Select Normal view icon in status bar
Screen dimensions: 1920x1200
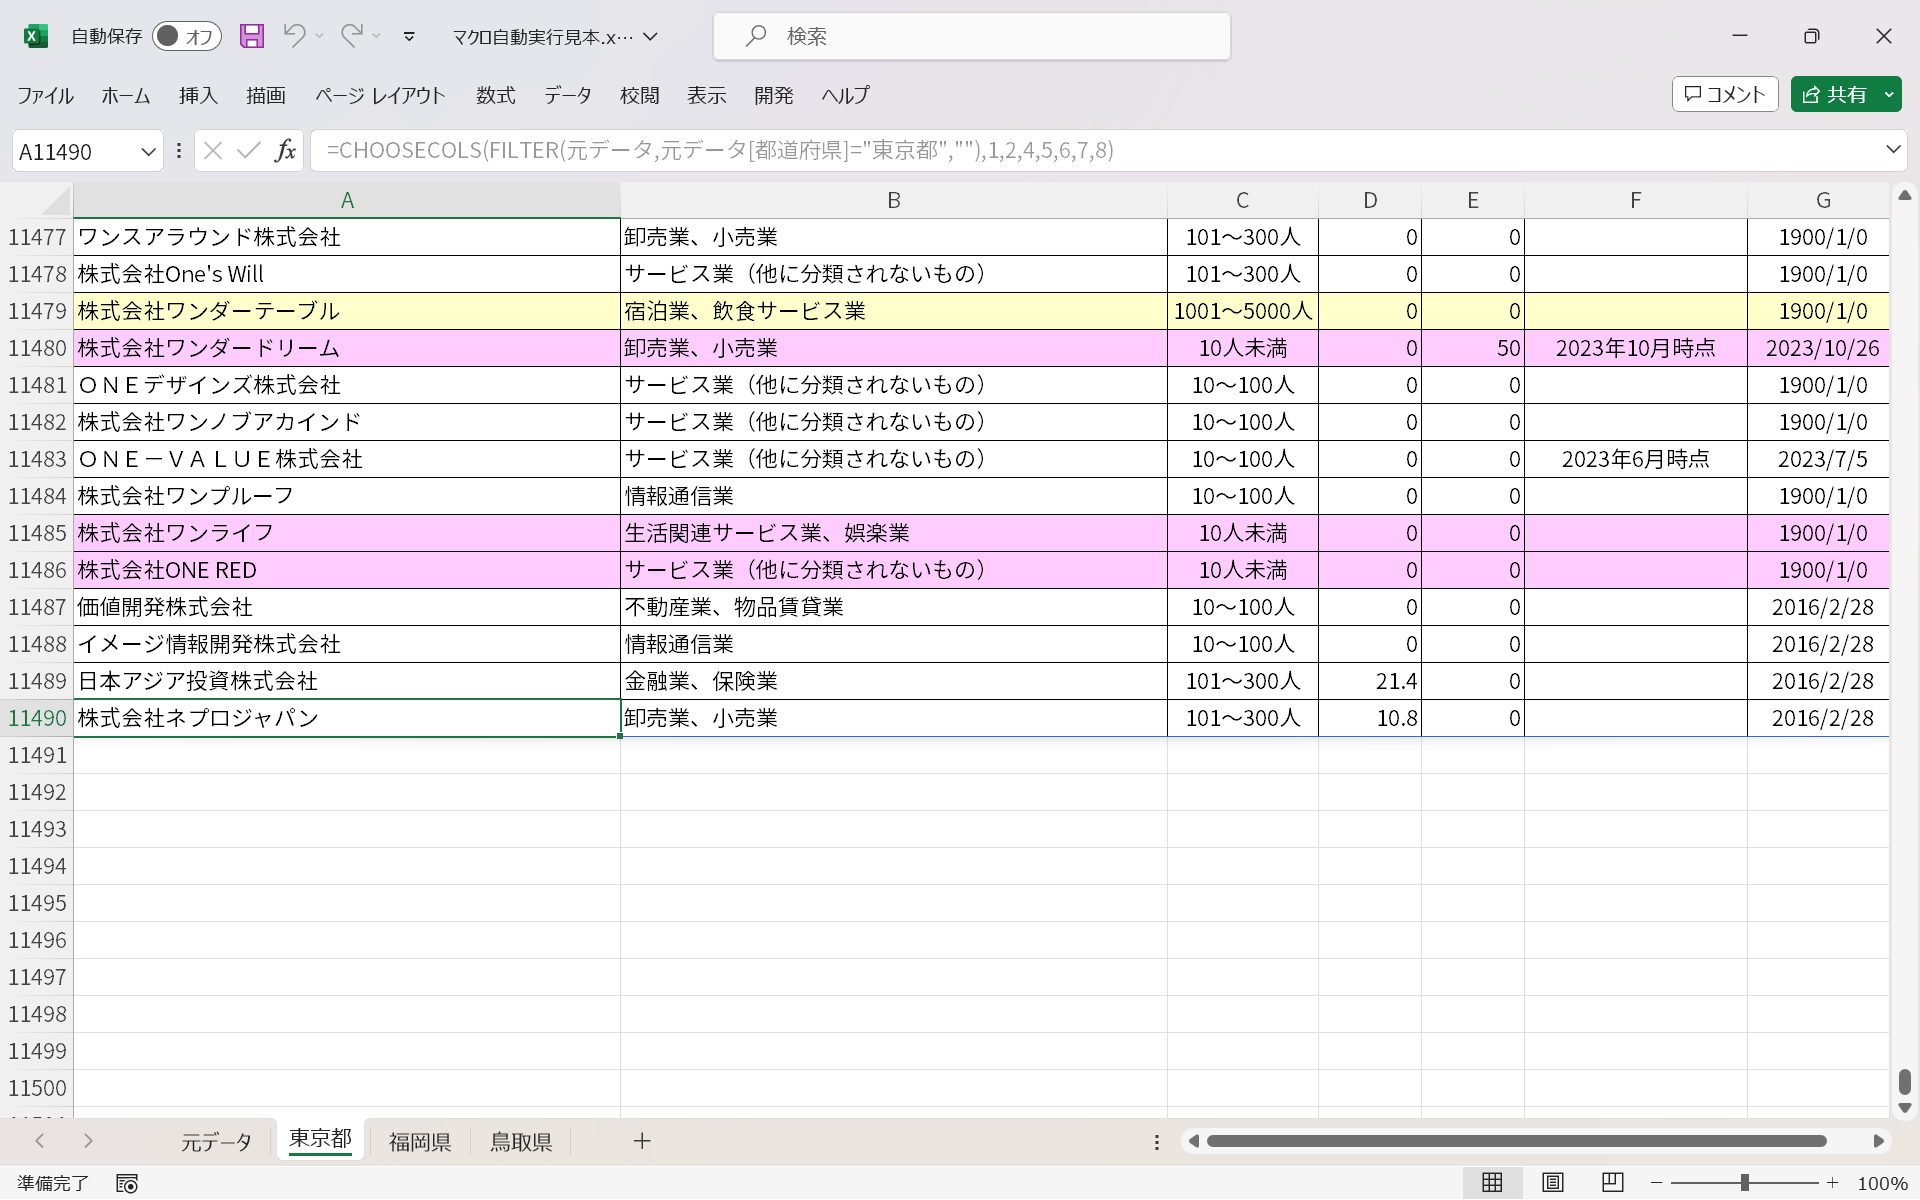pos(1494,1183)
